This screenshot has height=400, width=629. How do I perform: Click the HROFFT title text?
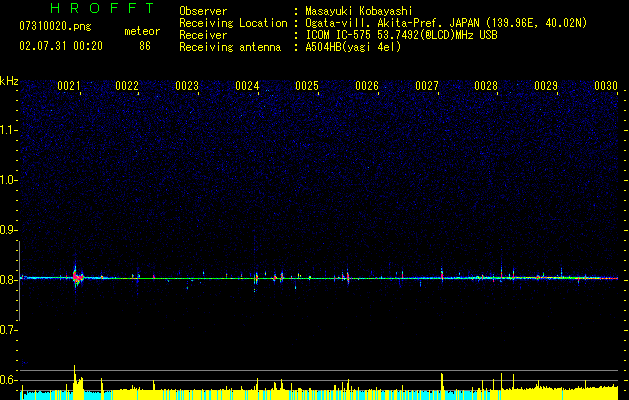point(102,8)
